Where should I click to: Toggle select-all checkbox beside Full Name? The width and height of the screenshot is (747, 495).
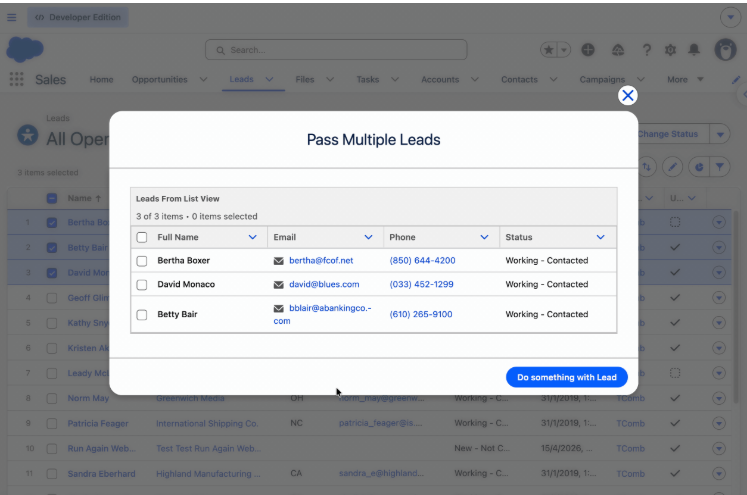(141, 237)
